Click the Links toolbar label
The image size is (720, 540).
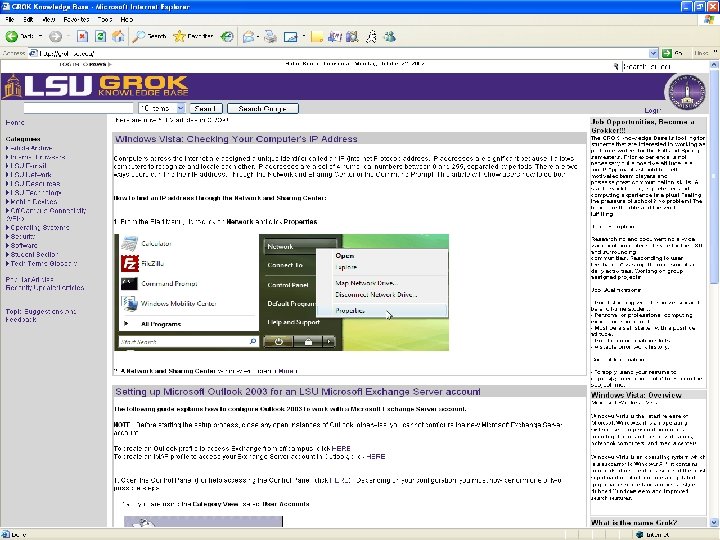pos(701,53)
